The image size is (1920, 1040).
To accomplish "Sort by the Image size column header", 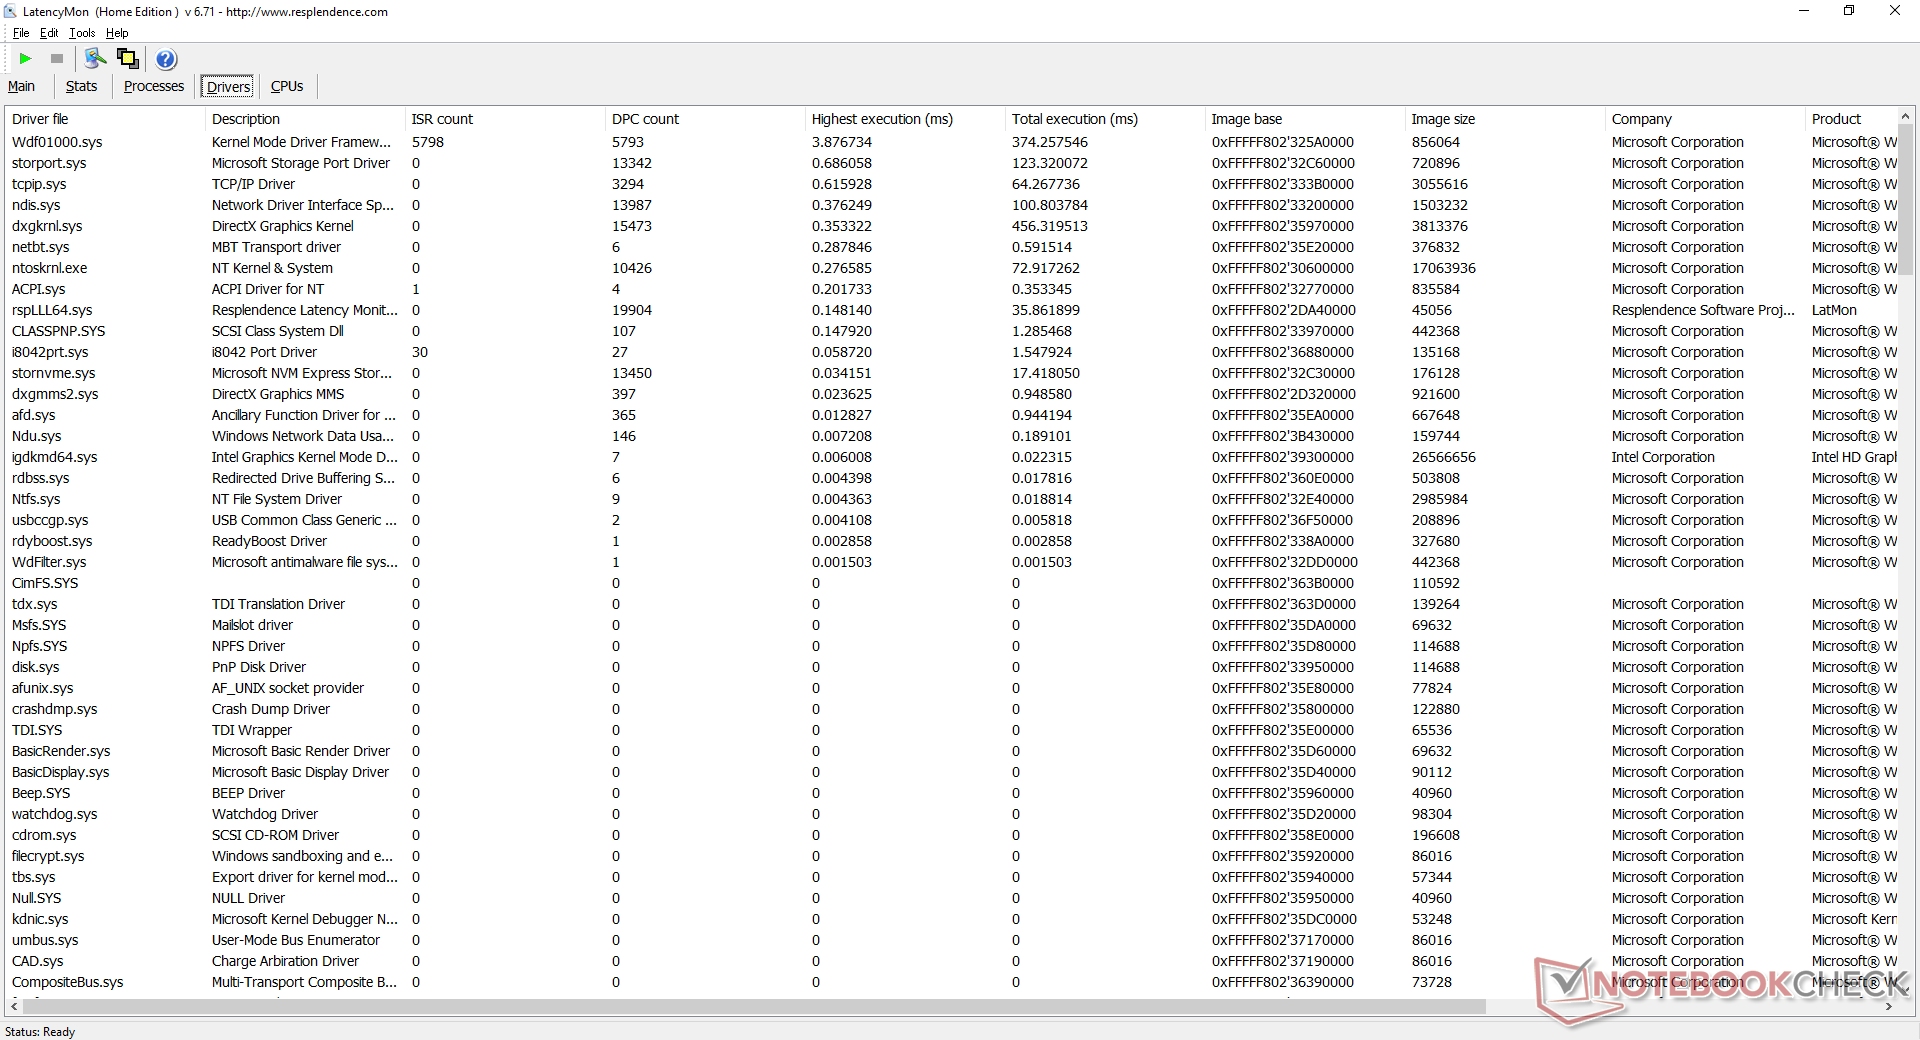I will click(x=1505, y=119).
